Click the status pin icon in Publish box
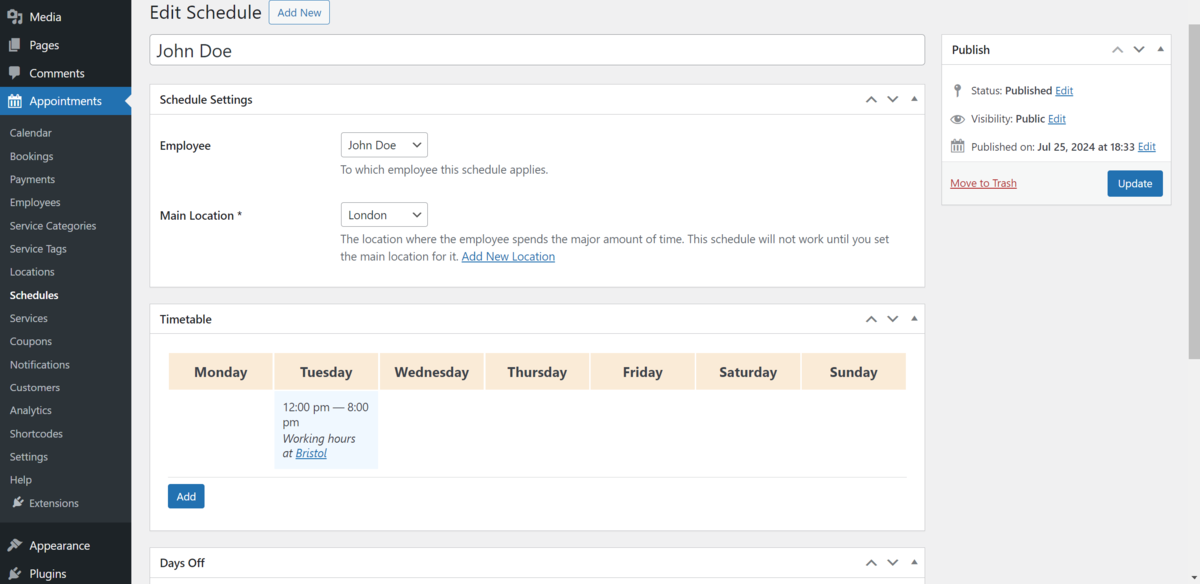This screenshot has width=1200, height=584. 957,90
